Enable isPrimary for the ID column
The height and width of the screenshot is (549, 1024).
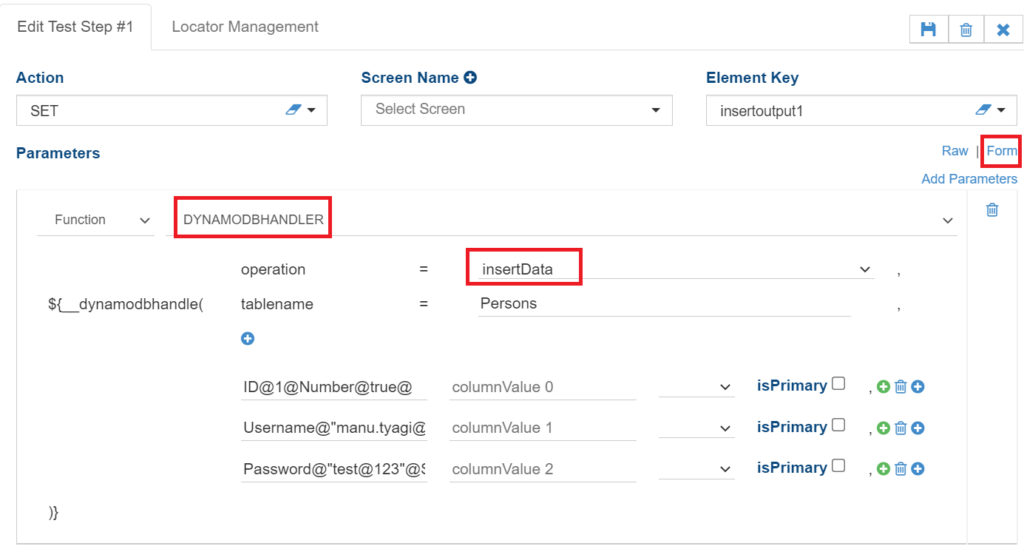click(838, 384)
